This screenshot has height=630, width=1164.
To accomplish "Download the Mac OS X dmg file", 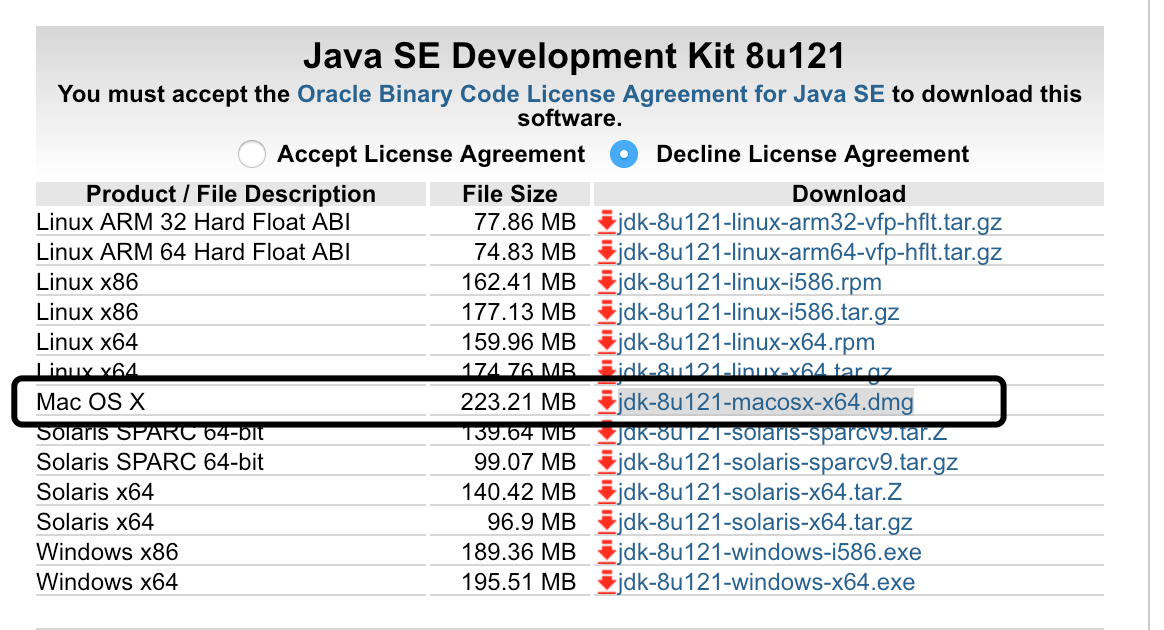I will [766, 402].
